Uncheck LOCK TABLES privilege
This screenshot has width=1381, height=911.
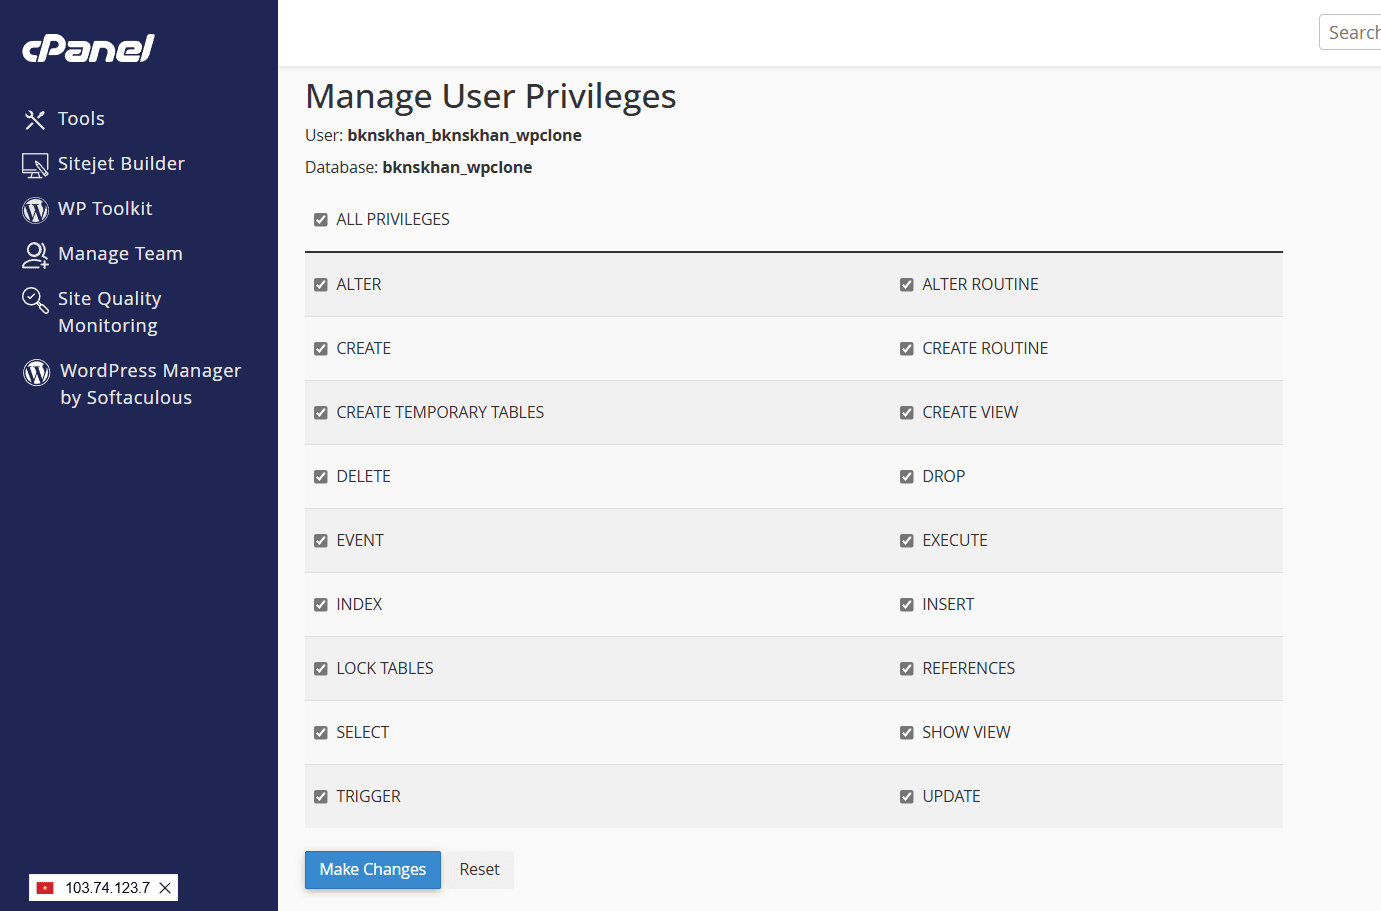pos(321,669)
